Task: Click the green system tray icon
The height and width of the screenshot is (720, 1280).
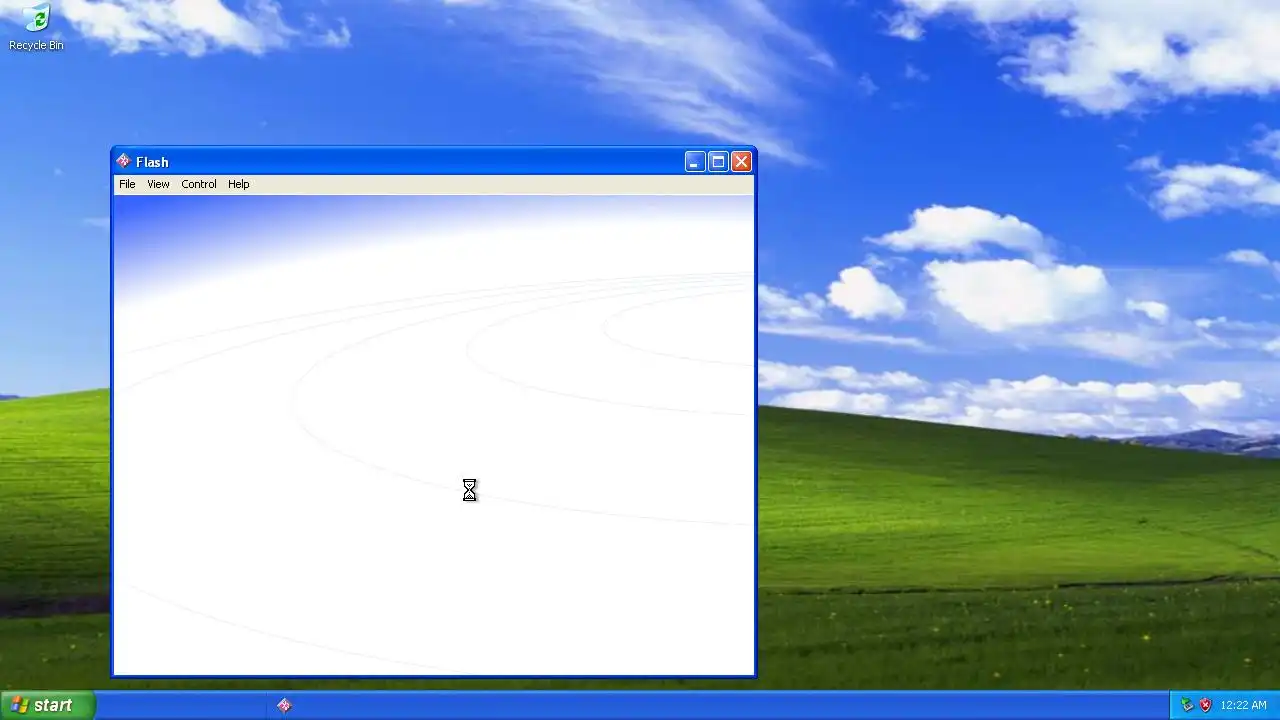Action: (x=1187, y=705)
